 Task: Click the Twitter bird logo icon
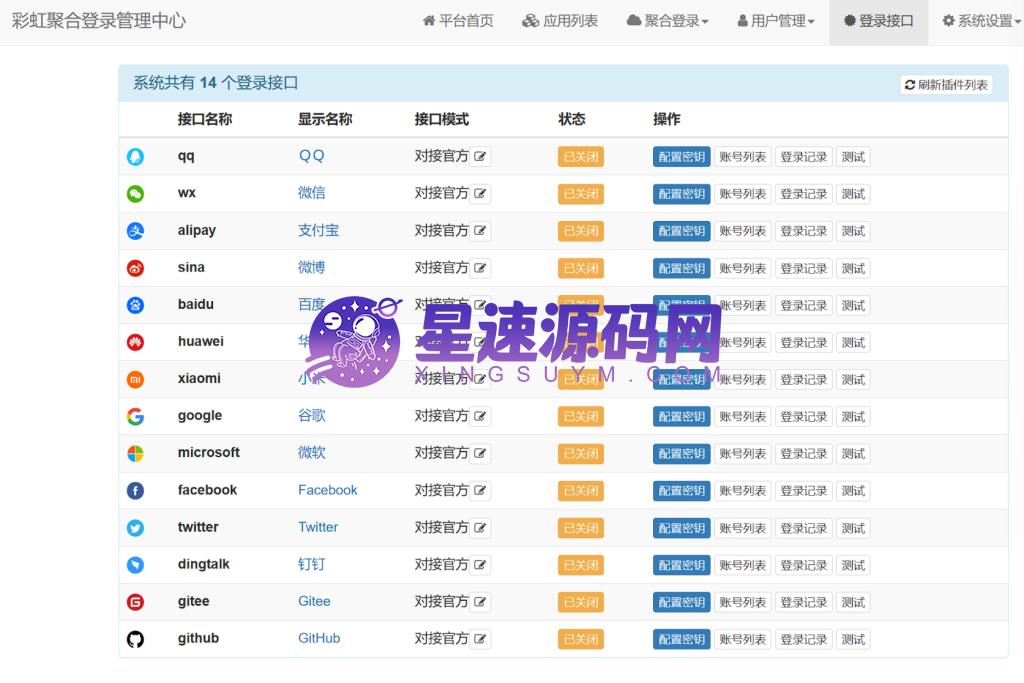coord(135,528)
